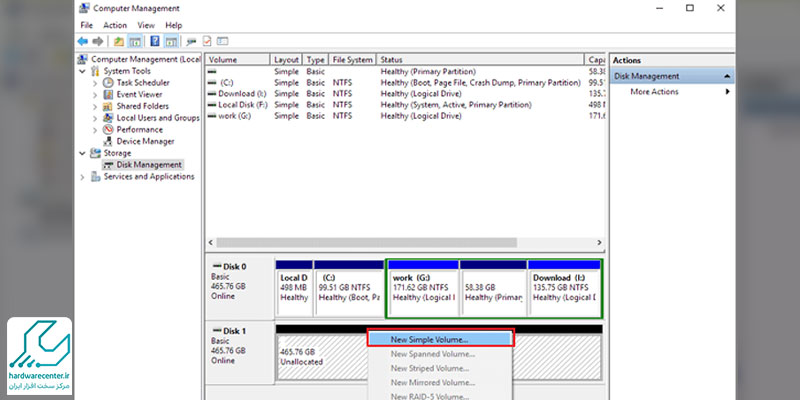This screenshot has height=400, width=800.
Task: Select the Download (I:) 135.75 GB partition
Action: click(564, 288)
